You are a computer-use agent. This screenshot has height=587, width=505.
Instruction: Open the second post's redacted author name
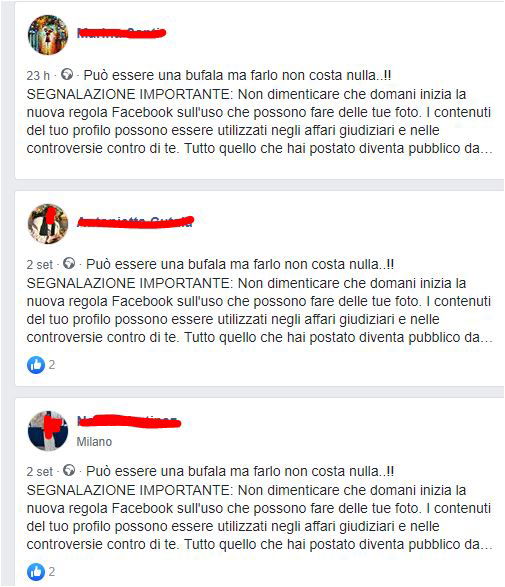135,222
